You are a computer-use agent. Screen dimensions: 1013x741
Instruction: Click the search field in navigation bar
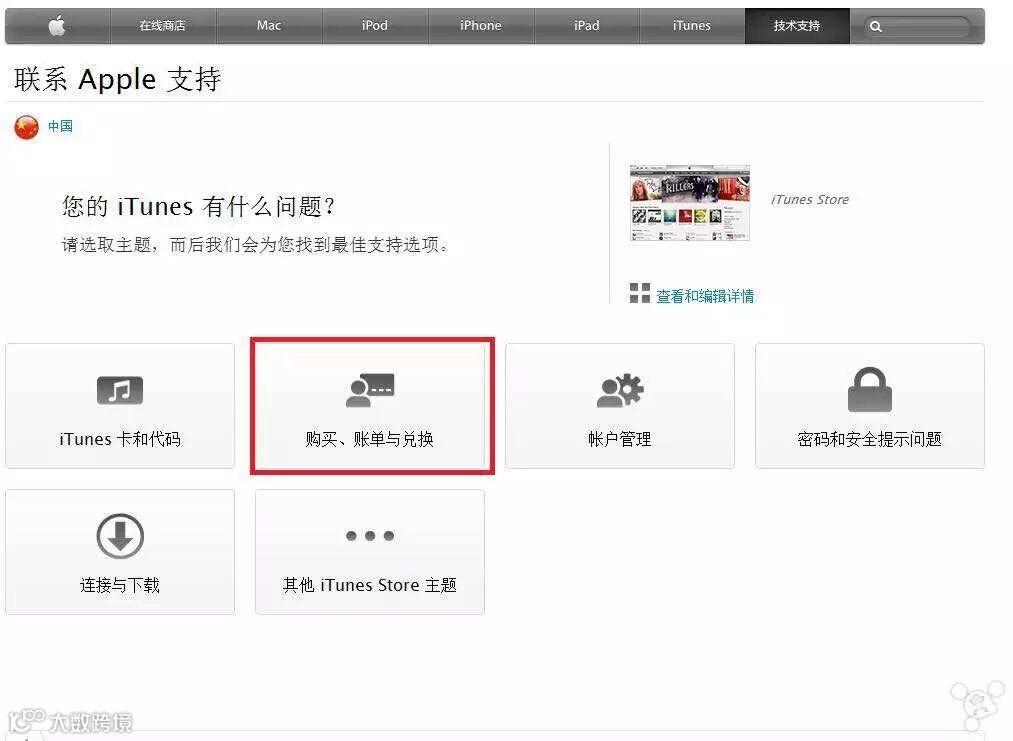(x=917, y=26)
